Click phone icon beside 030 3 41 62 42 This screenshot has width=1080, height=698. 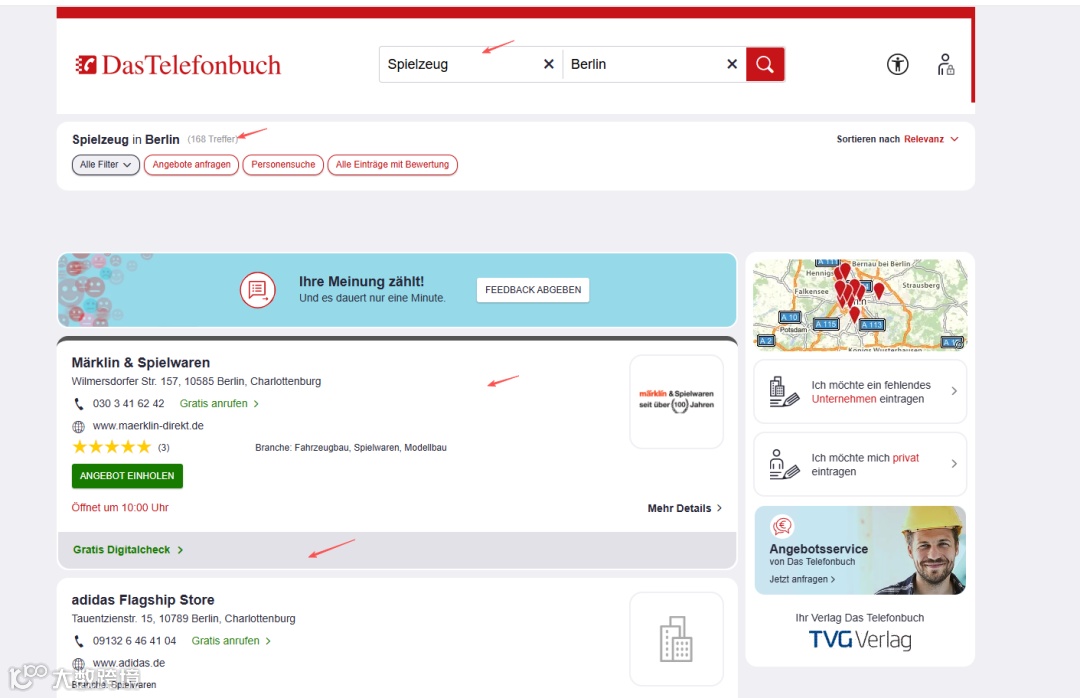pyautogui.click(x=79, y=404)
